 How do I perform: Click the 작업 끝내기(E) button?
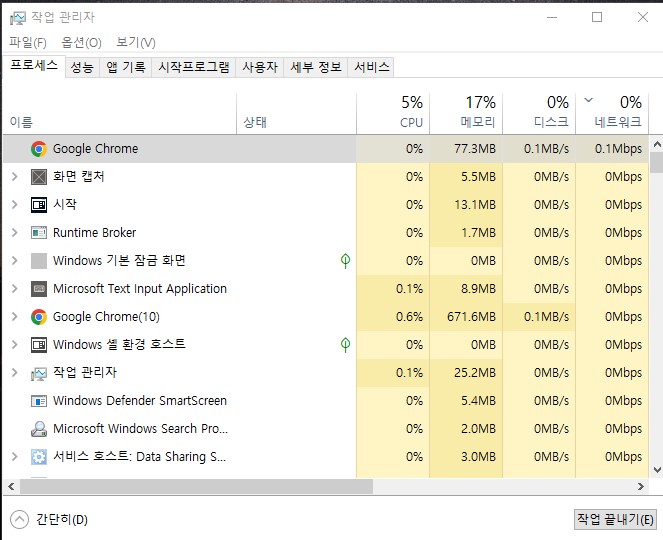[x=615, y=519]
